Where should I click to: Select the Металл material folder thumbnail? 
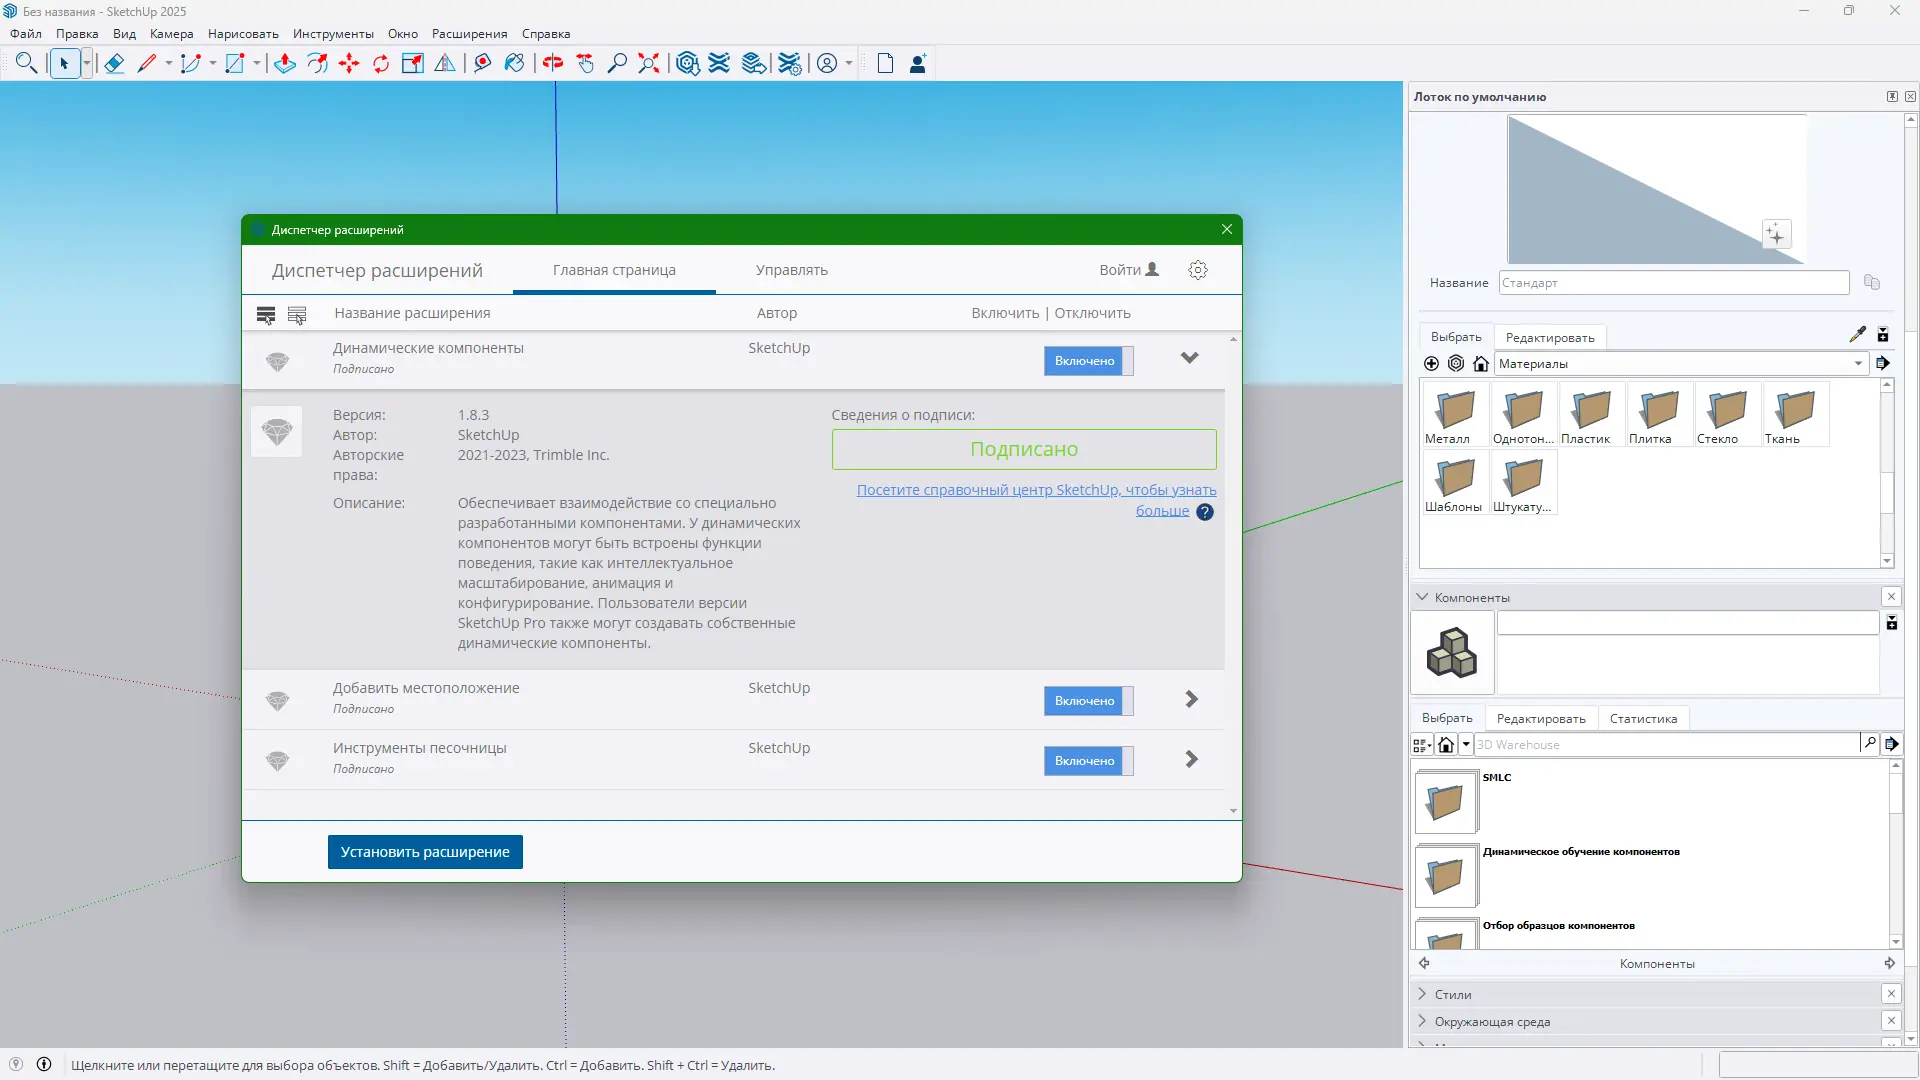[x=1455, y=410]
